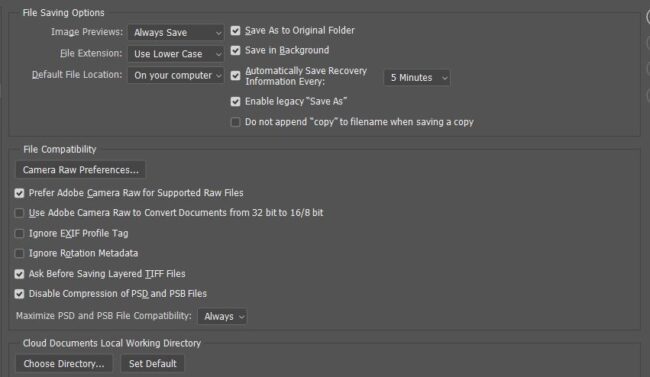
Task: Click the Always Save chevron arrow
Action: pos(218,33)
